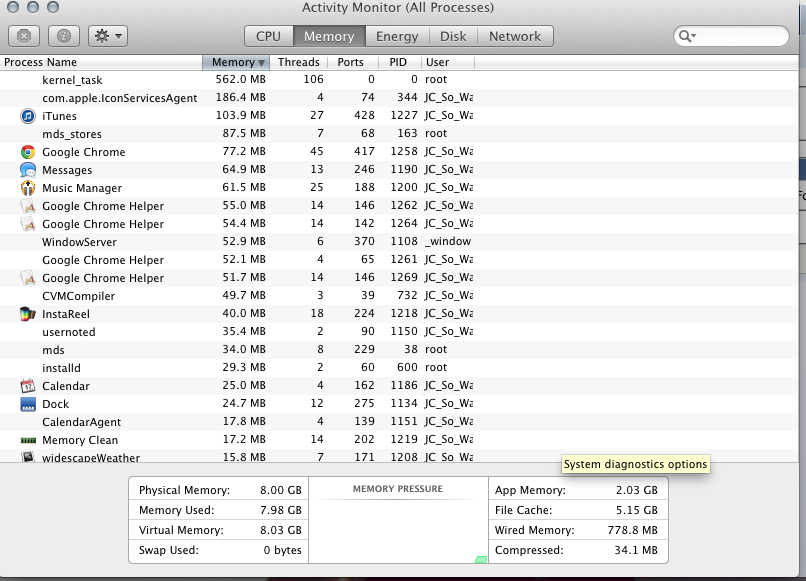Viewport: 806px width, 581px height.
Task: Select the Google Chrome Helper with PID 1261
Action: click(399, 260)
